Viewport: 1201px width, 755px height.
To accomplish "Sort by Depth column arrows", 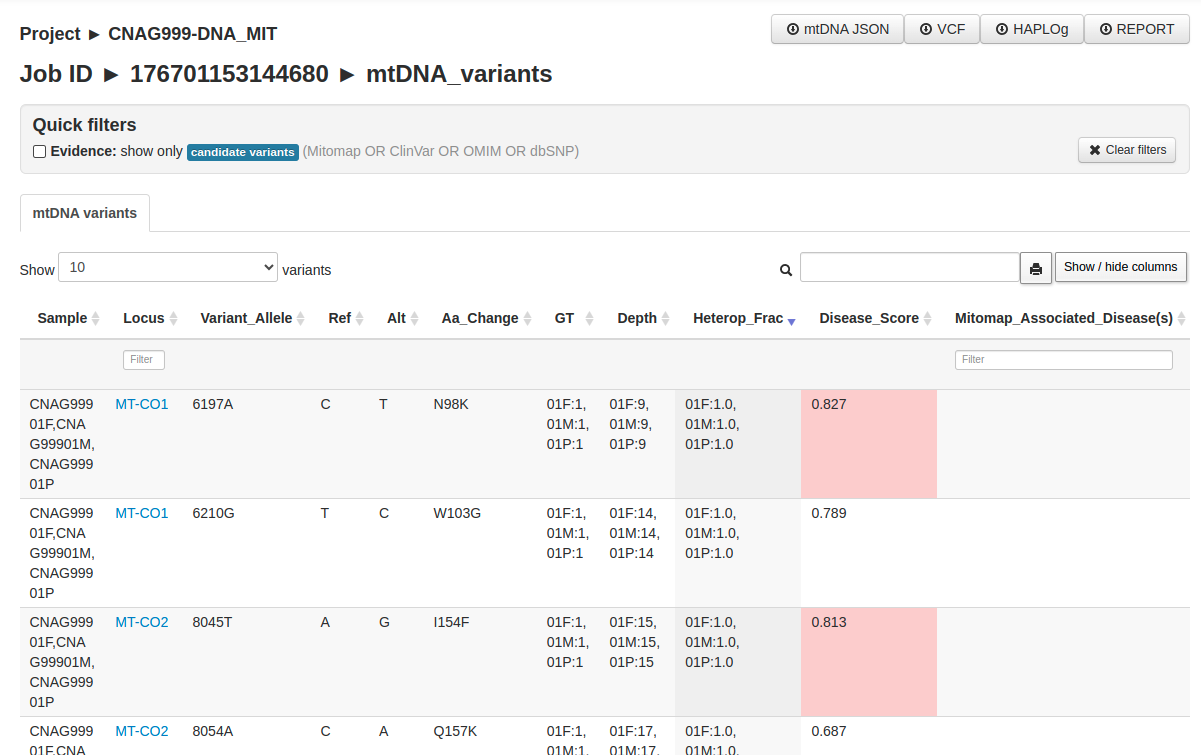I will coord(665,319).
